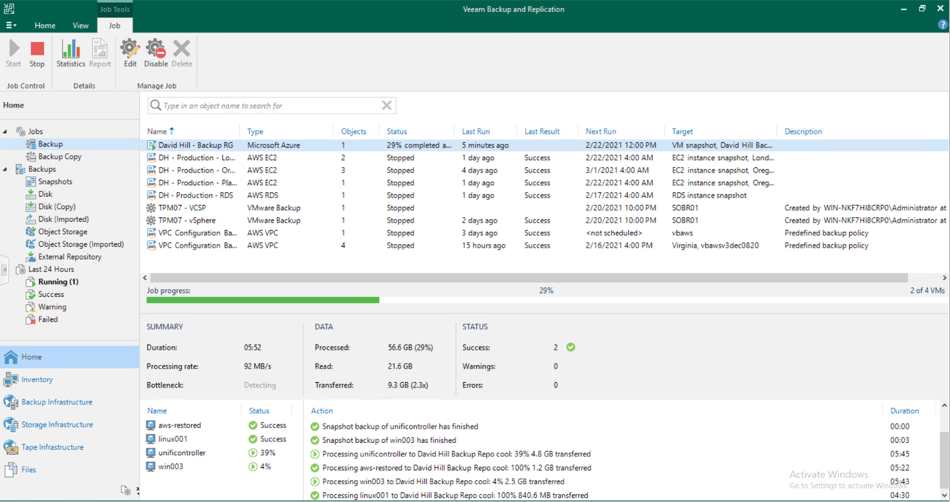This screenshot has height=502, width=950.
Task: Click the Start job icon
Action: pyautogui.click(x=13, y=53)
